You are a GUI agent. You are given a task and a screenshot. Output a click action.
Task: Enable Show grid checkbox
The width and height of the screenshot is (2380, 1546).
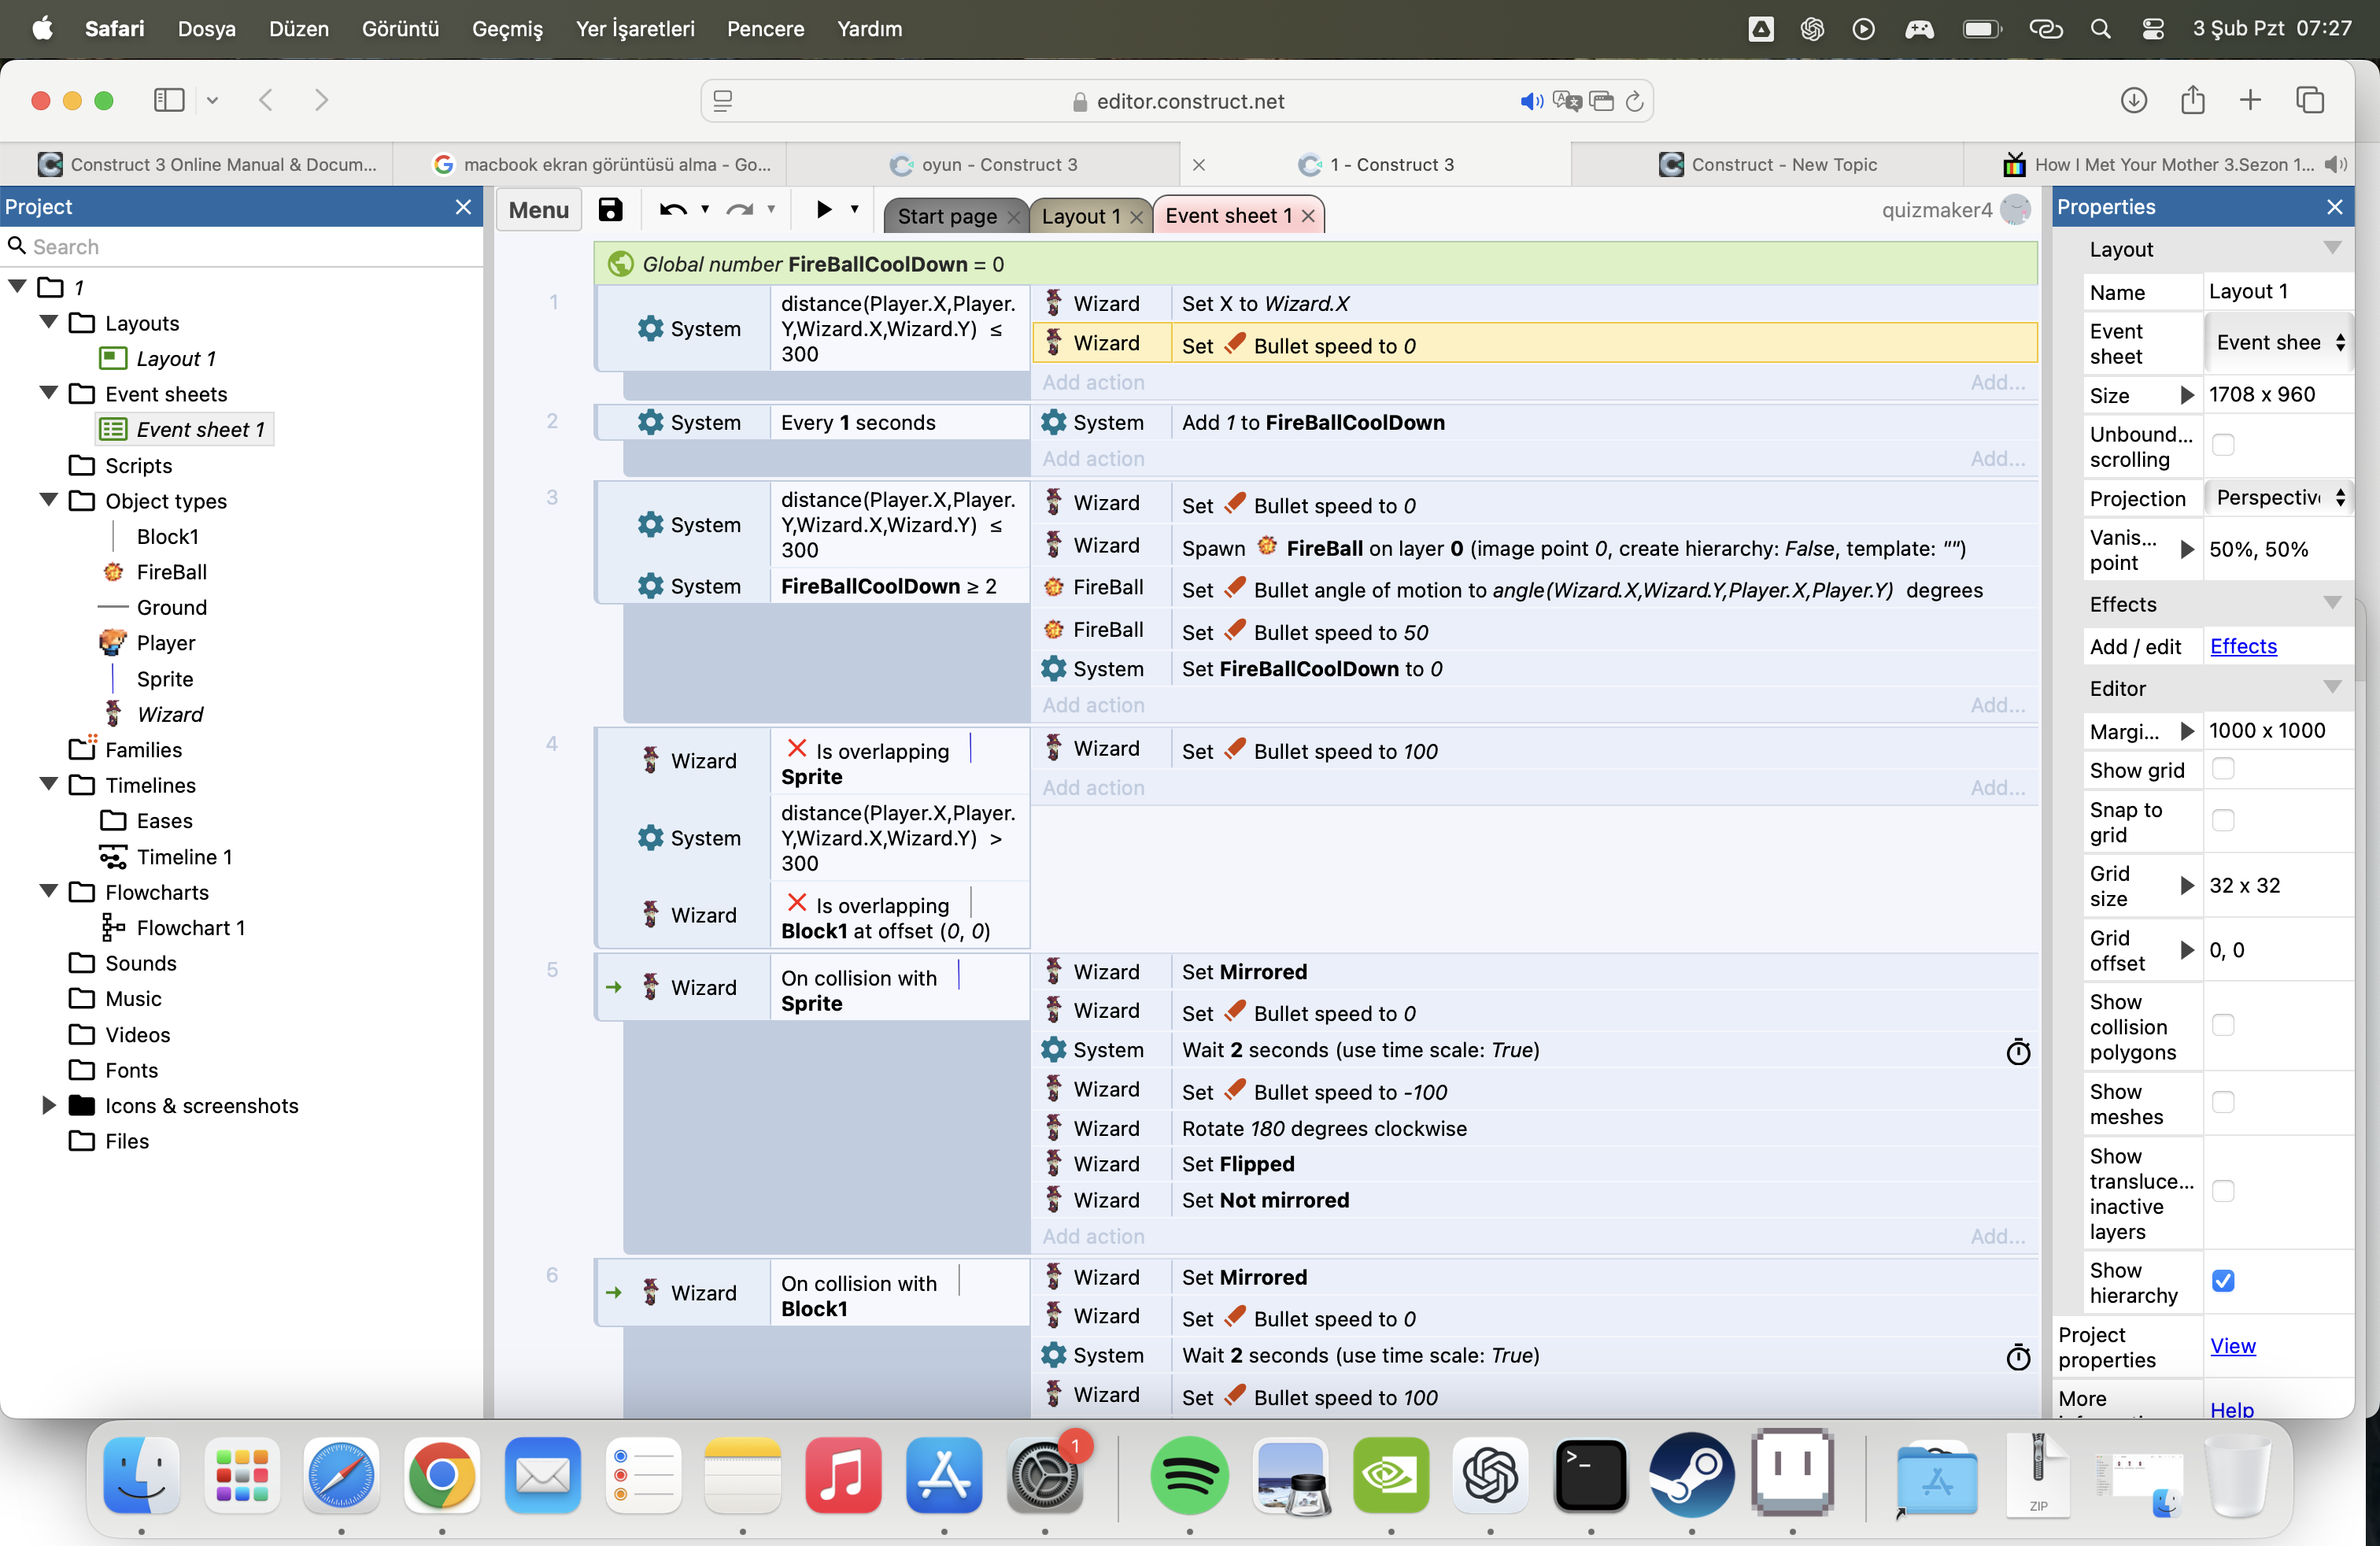(x=2223, y=769)
